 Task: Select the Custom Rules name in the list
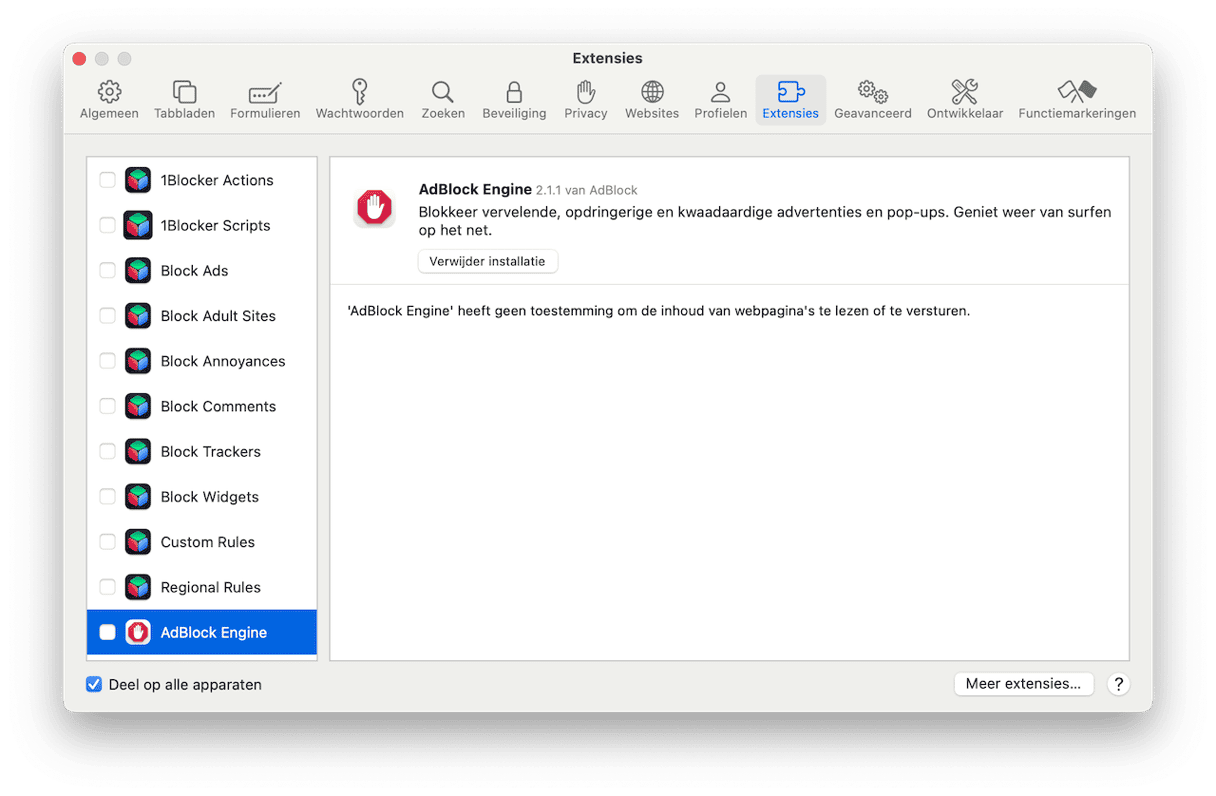[x=208, y=542]
